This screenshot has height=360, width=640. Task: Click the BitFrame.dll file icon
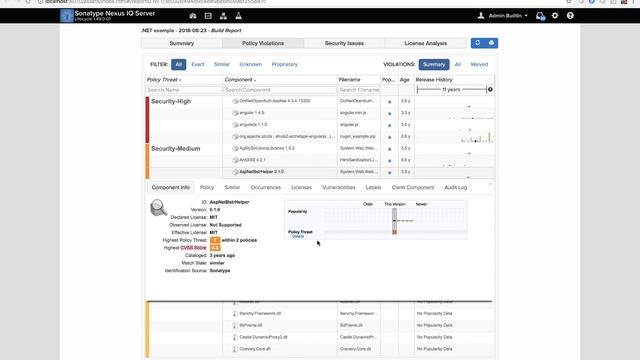tap(235, 325)
